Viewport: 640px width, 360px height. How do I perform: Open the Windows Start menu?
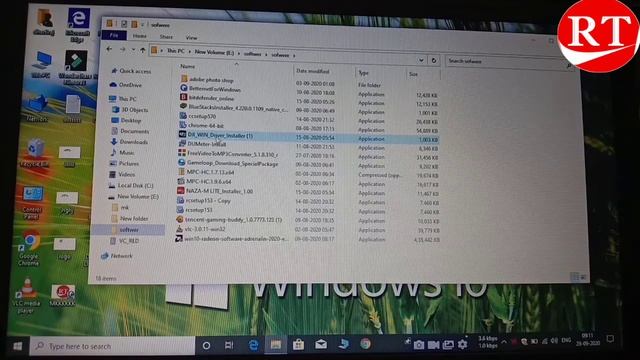[x=17, y=346]
